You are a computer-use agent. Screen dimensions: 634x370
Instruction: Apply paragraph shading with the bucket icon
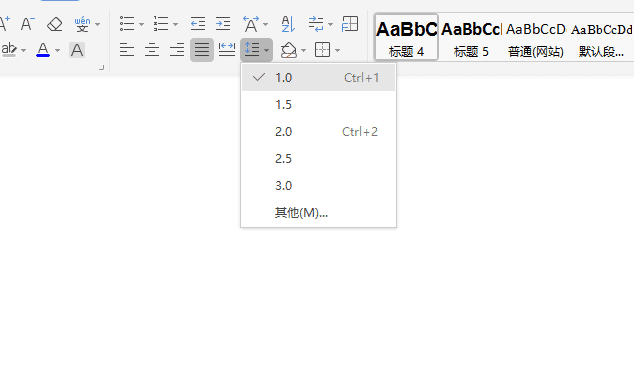coord(289,50)
